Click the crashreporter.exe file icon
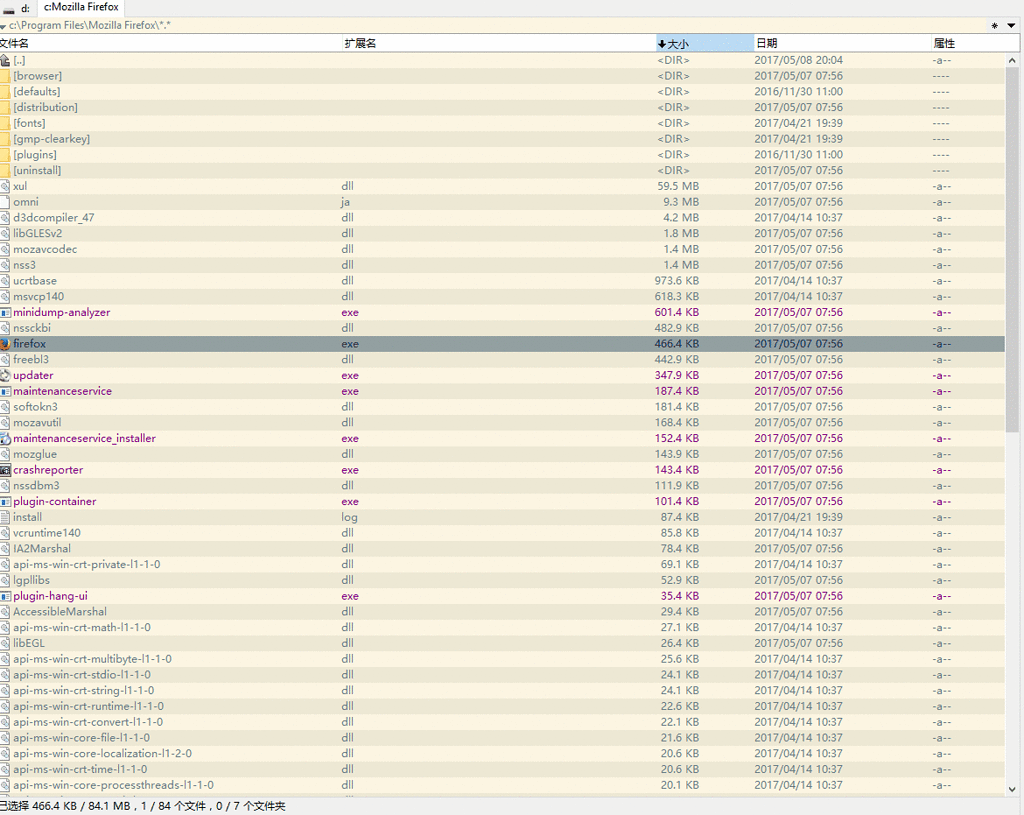 [5, 470]
